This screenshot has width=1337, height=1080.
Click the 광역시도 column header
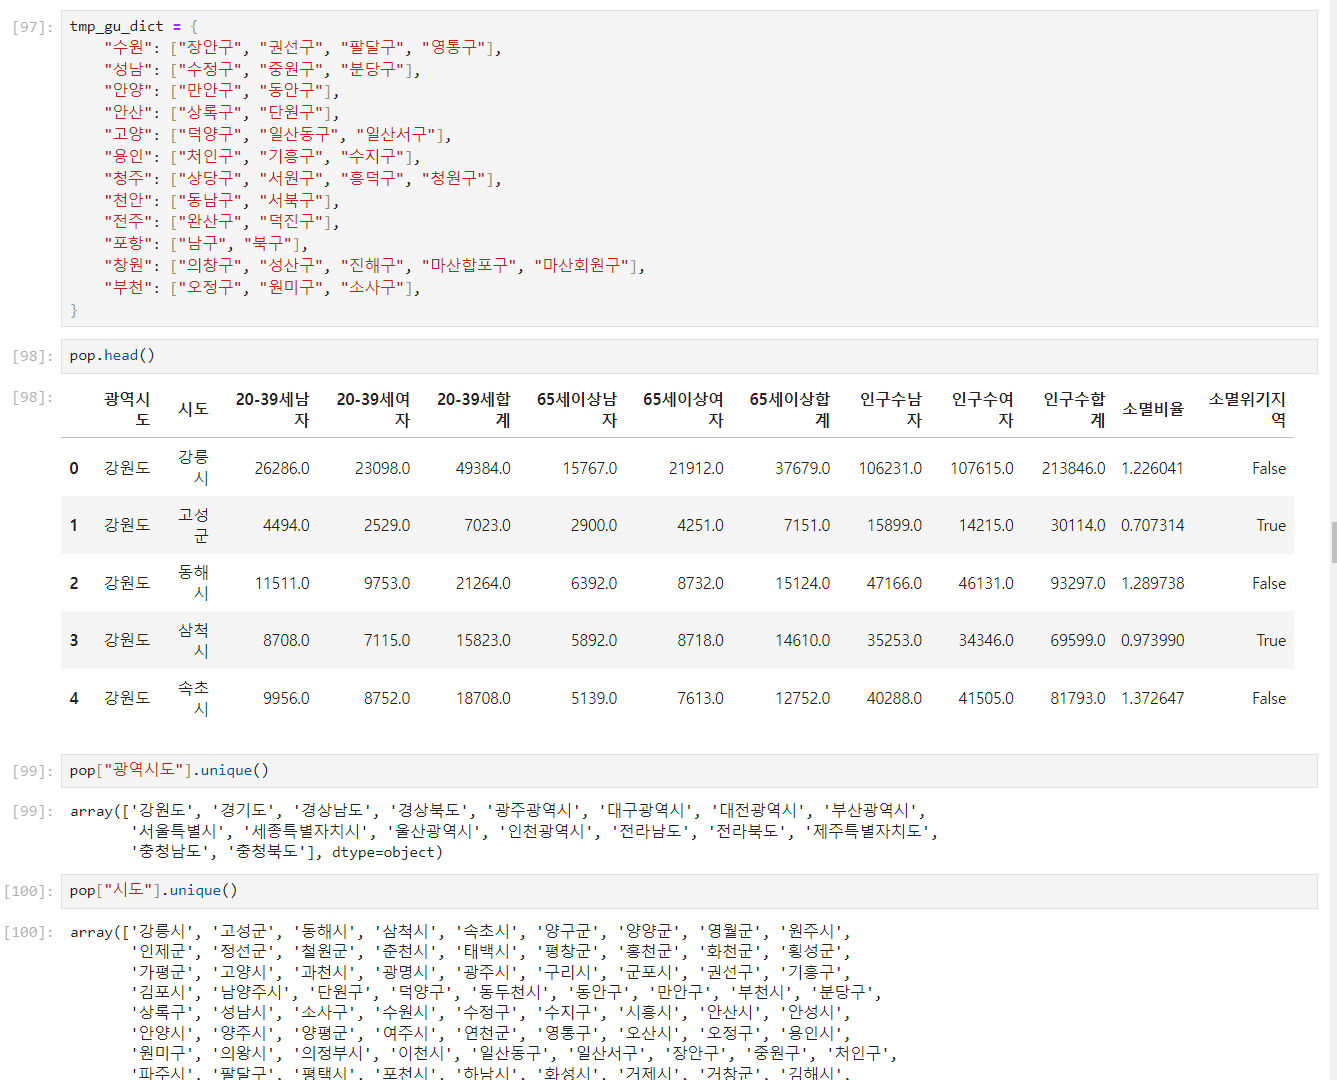coord(127,409)
